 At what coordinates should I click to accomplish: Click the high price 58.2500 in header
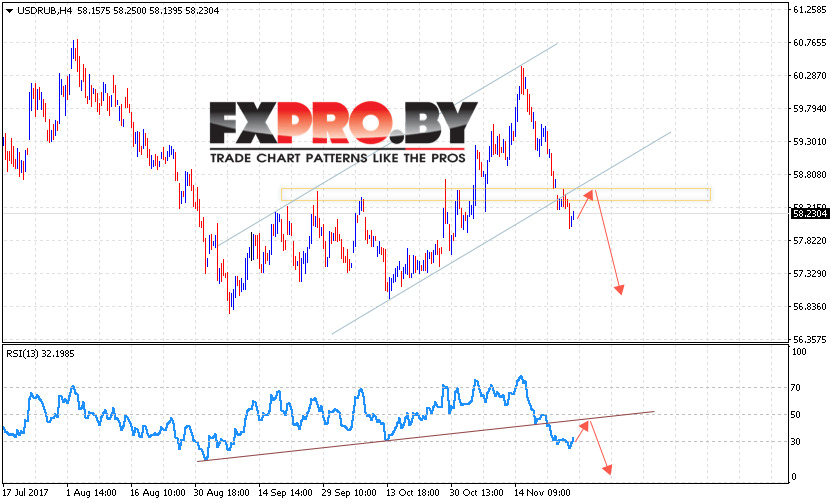129,11
